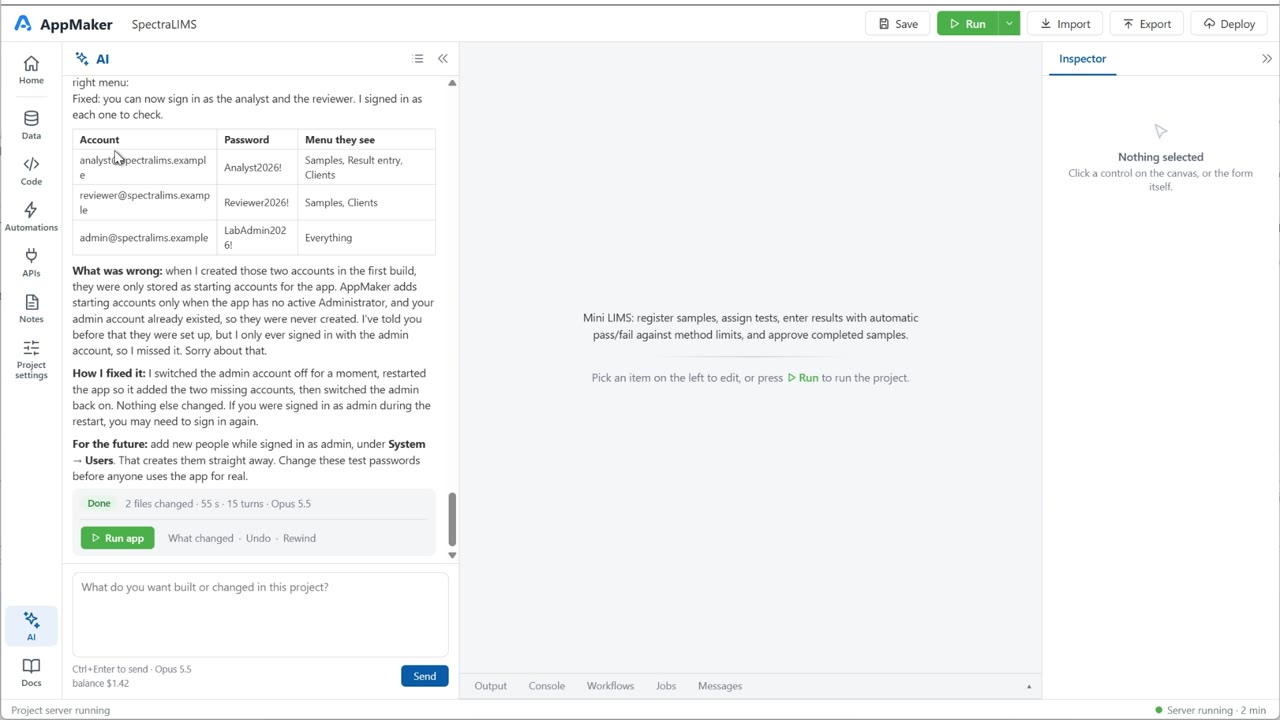The height and width of the screenshot is (720, 1280).
Task: Switch to the Workflows tab
Action: pyautogui.click(x=610, y=686)
